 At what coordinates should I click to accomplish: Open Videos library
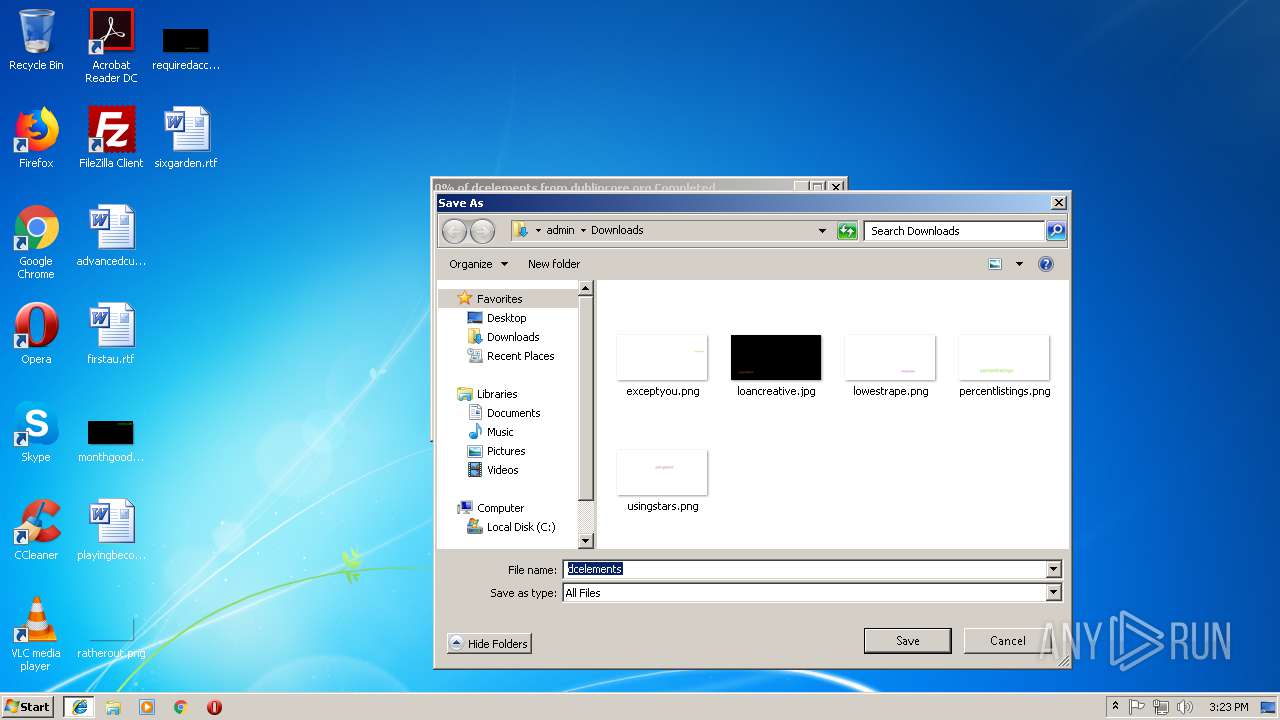(x=502, y=470)
